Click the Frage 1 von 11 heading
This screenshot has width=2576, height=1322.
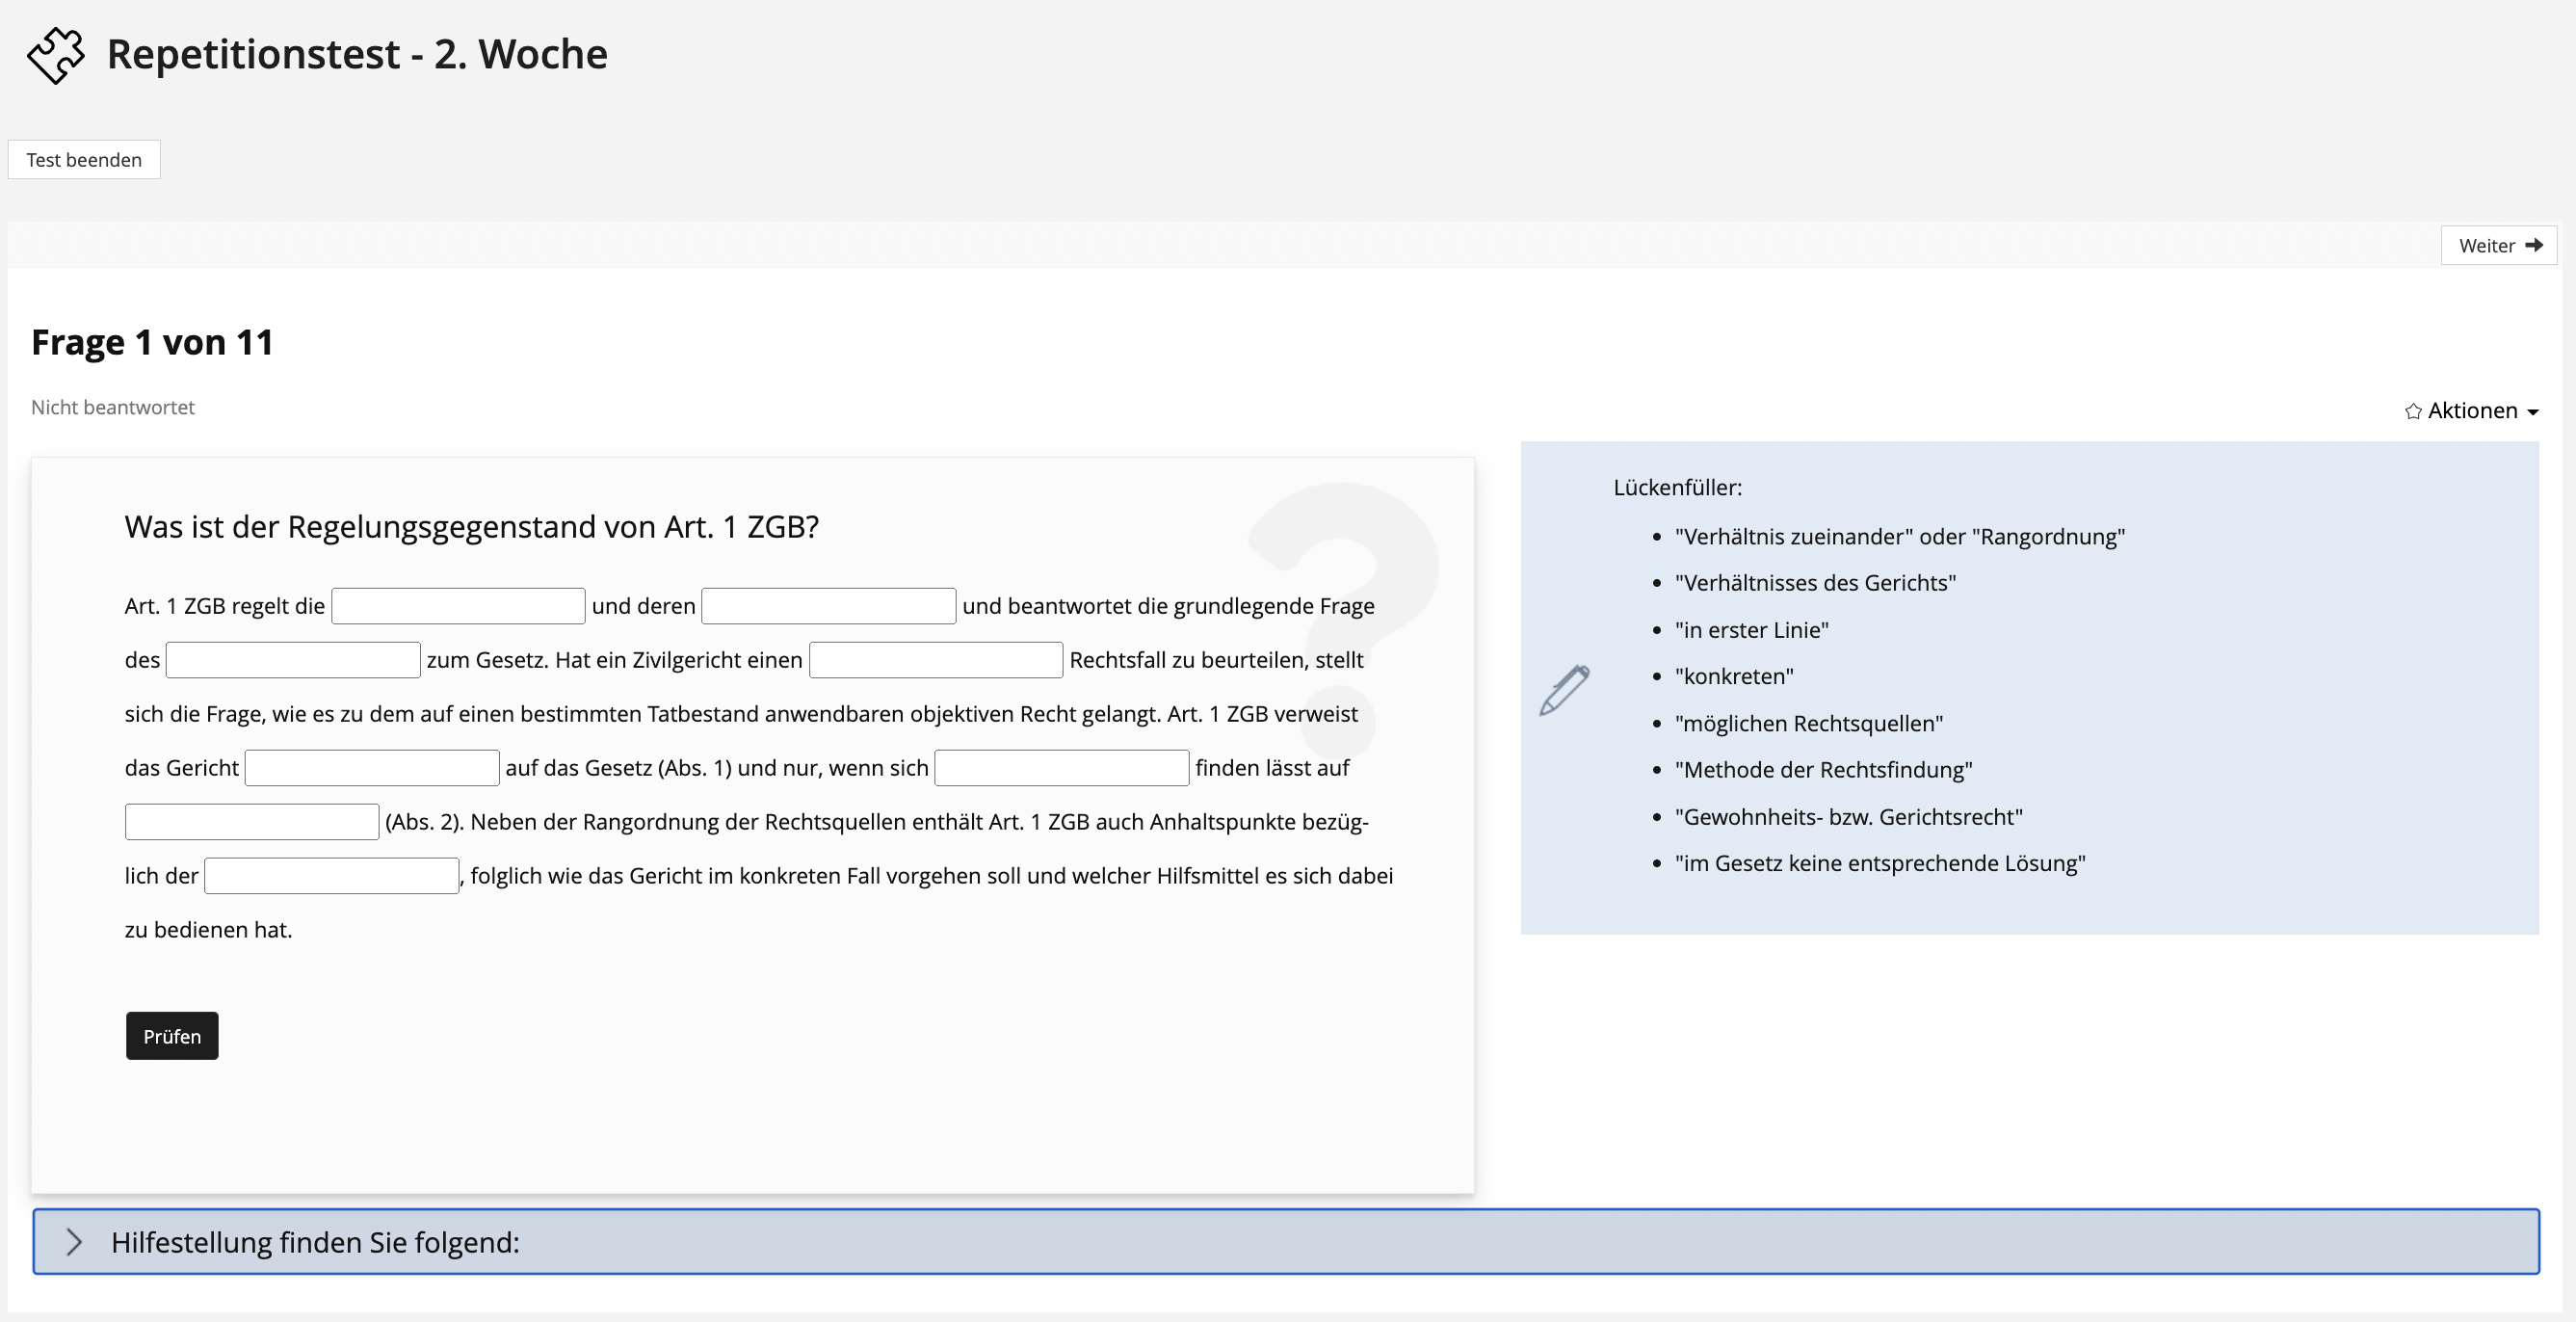click(152, 342)
